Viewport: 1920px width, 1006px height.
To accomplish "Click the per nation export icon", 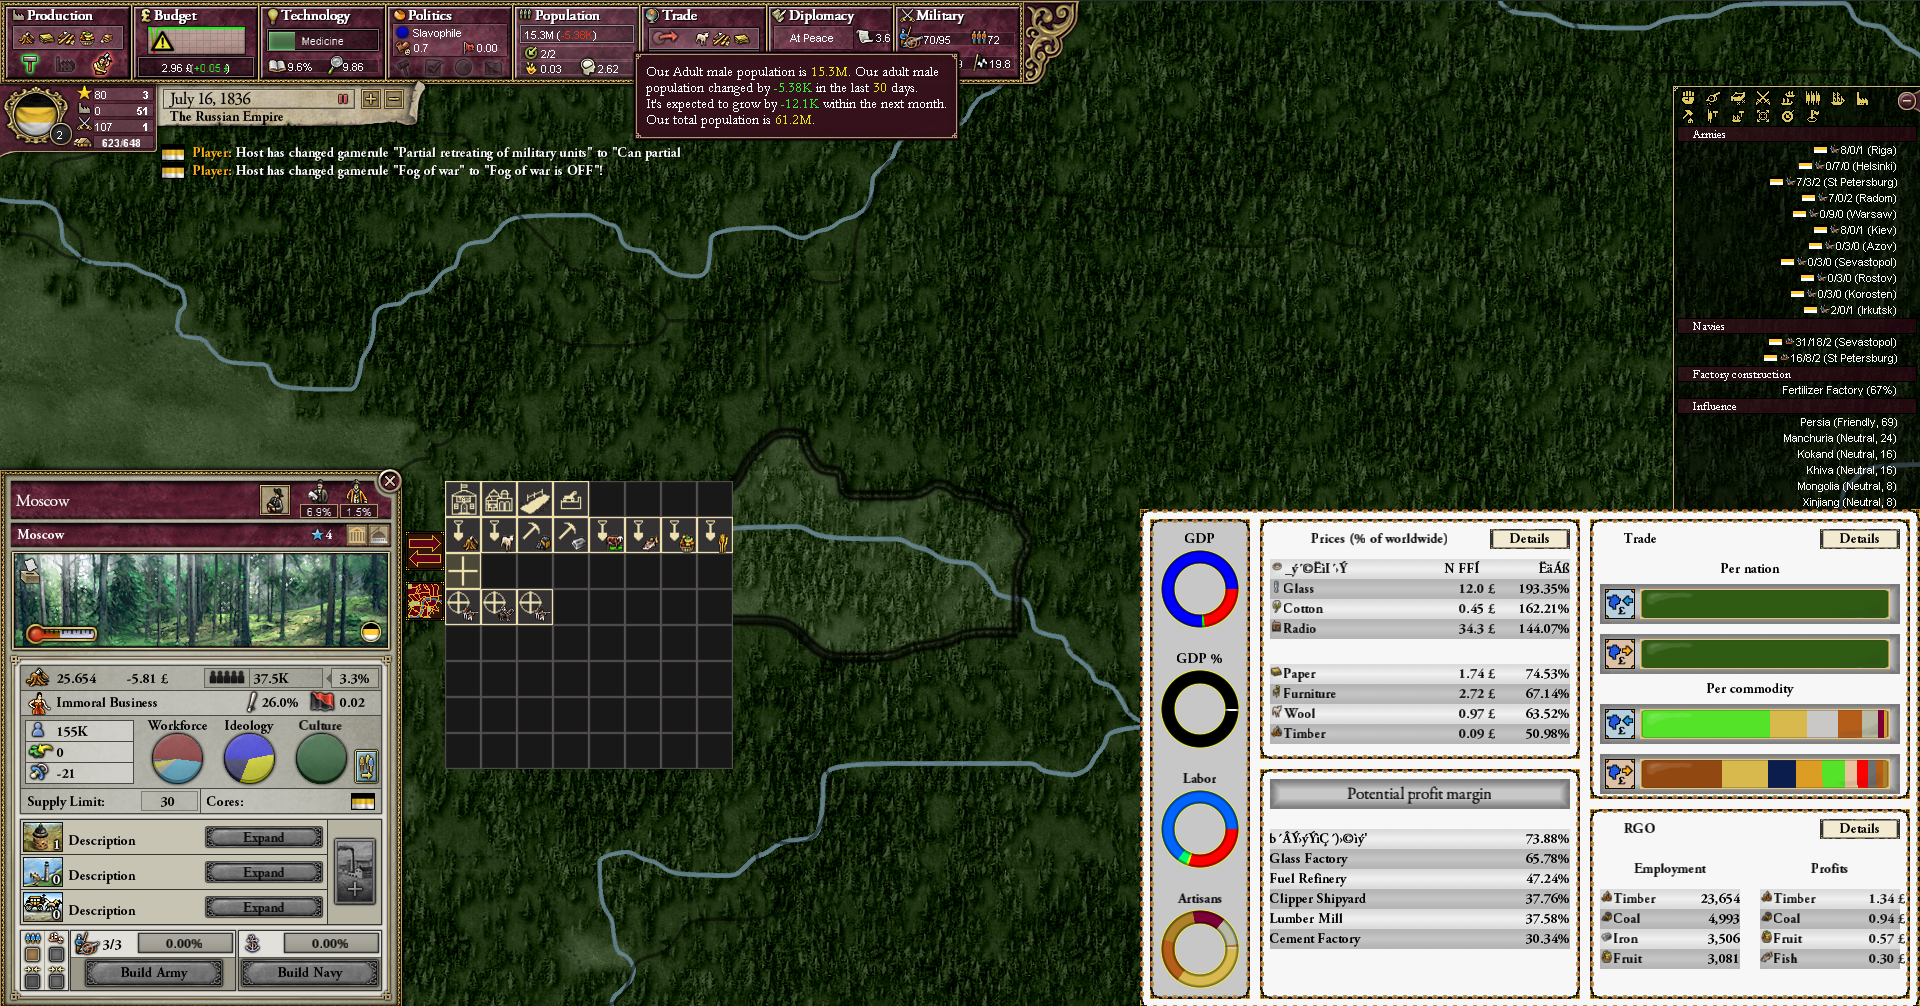I will click(1620, 654).
